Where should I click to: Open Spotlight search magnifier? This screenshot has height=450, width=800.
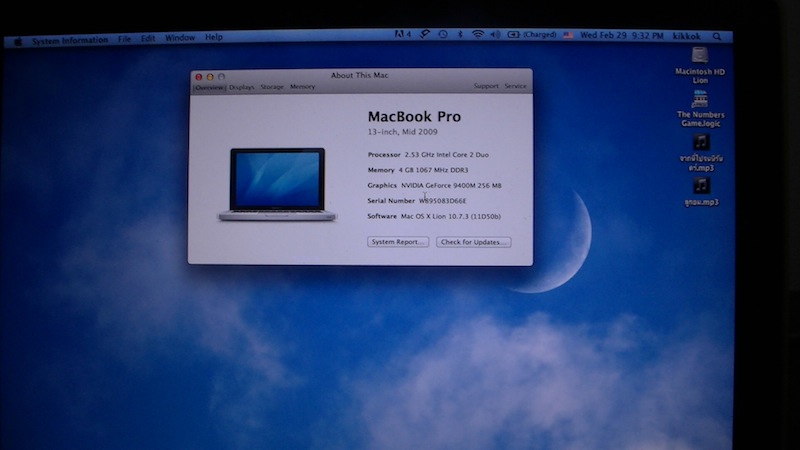717,37
